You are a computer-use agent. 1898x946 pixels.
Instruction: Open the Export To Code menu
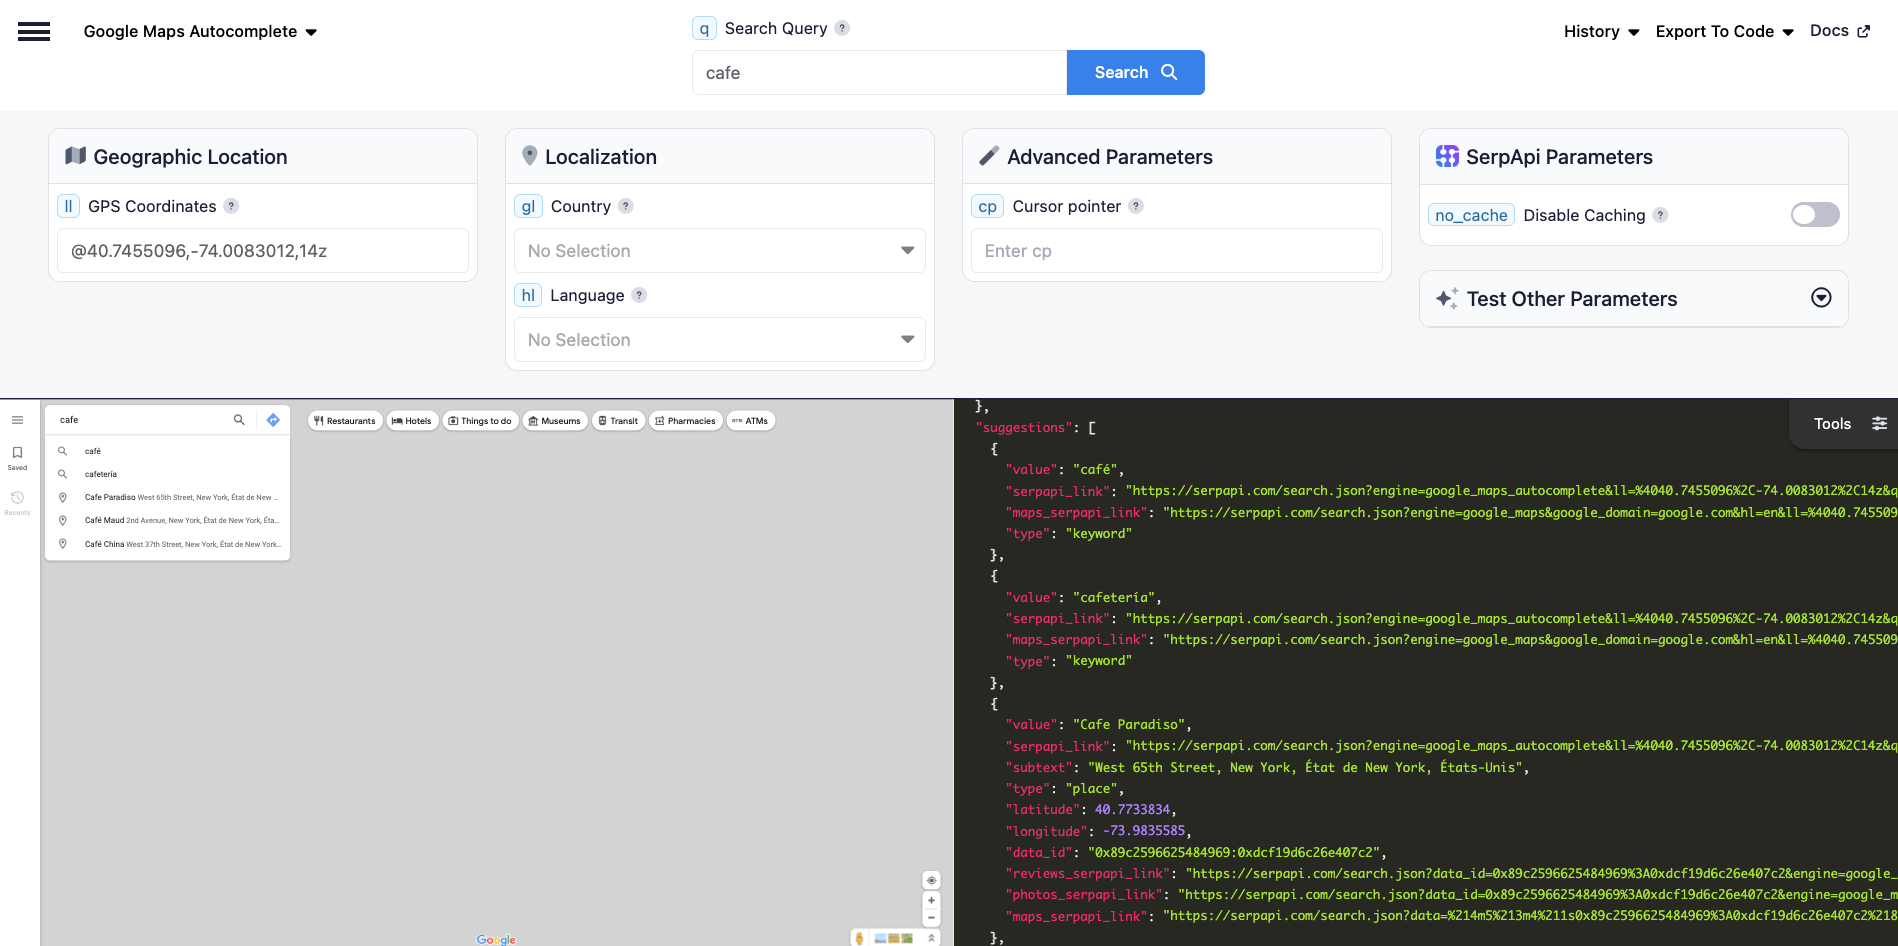(x=1724, y=32)
